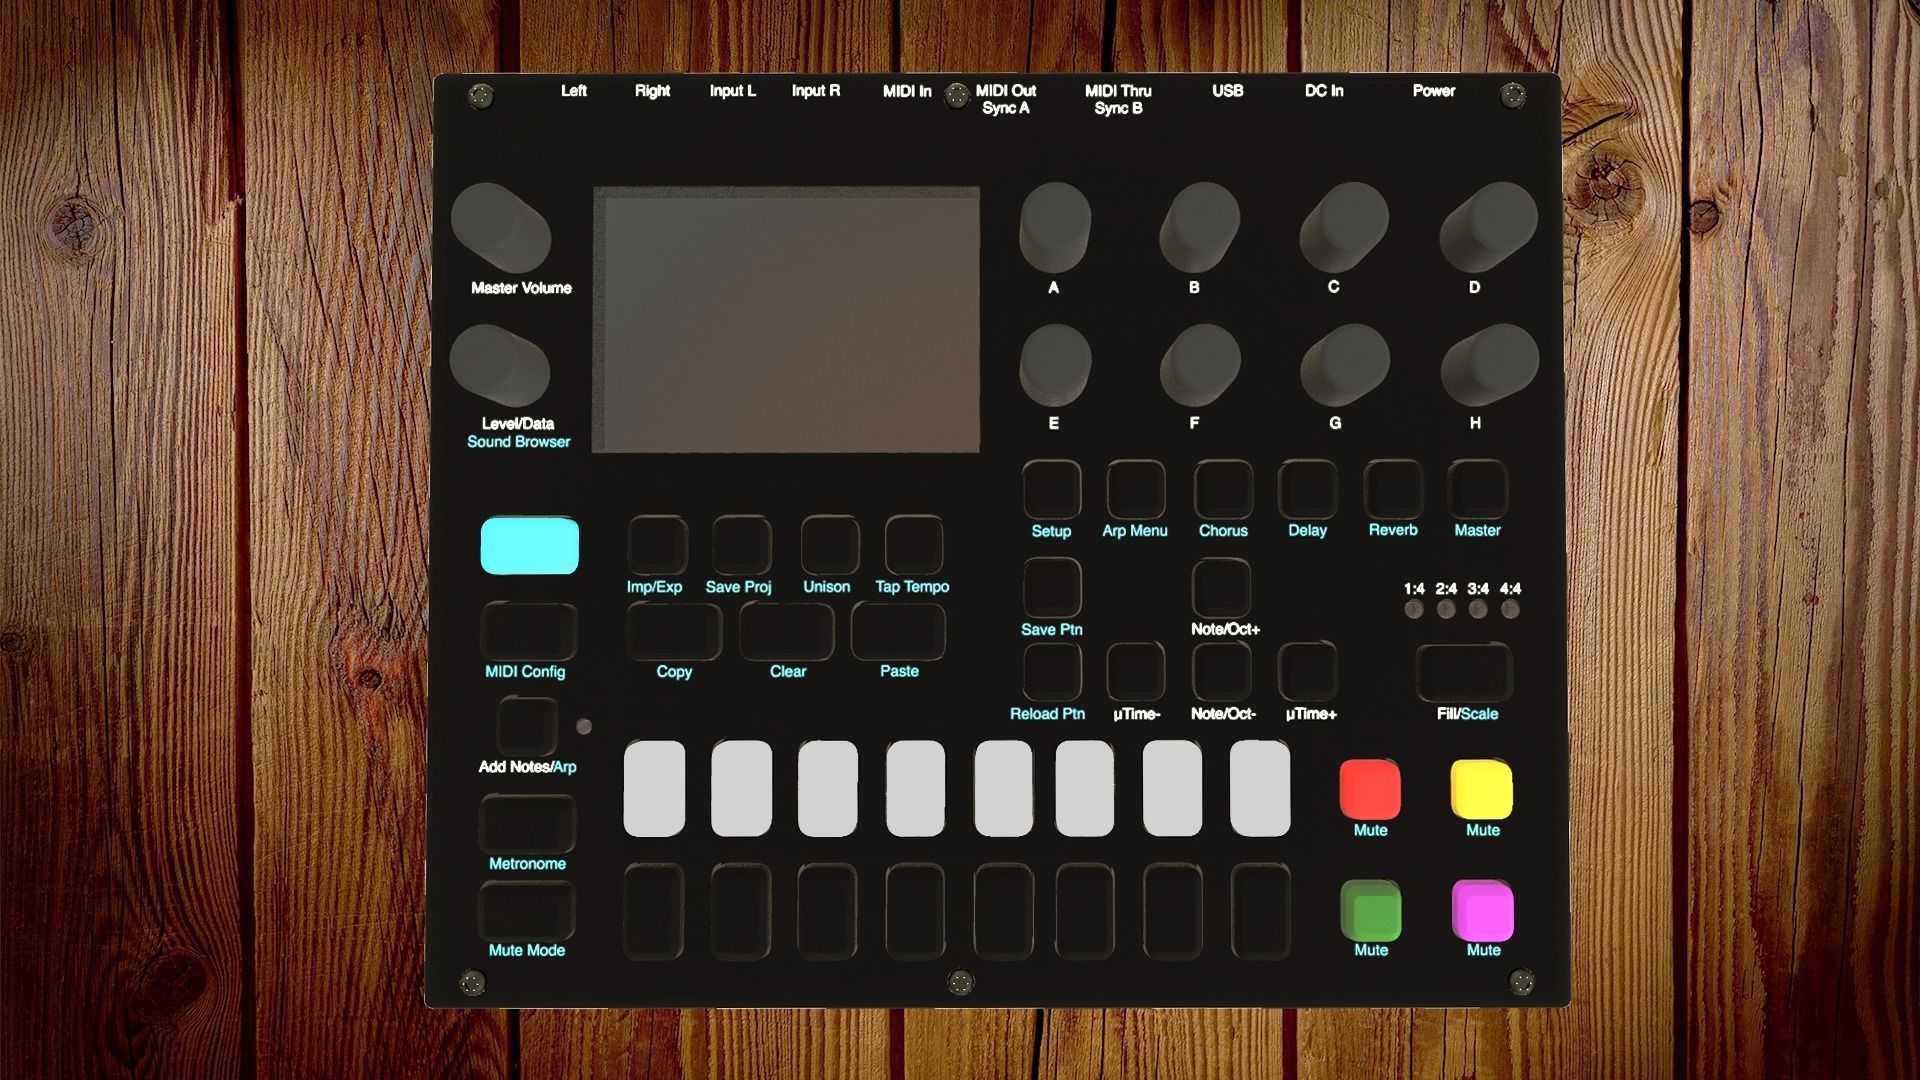Open the Master page button
The width and height of the screenshot is (1920, 1080).
point(1478,489)
